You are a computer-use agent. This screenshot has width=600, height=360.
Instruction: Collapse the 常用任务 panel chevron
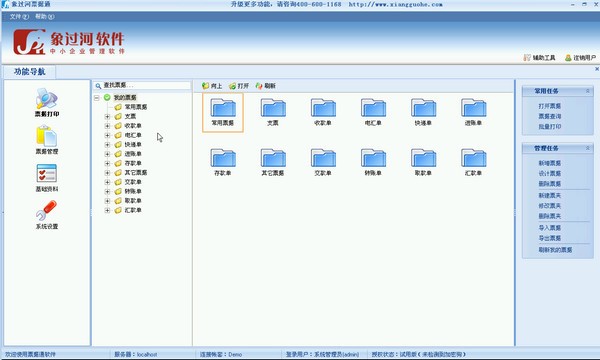pos(588,91)
